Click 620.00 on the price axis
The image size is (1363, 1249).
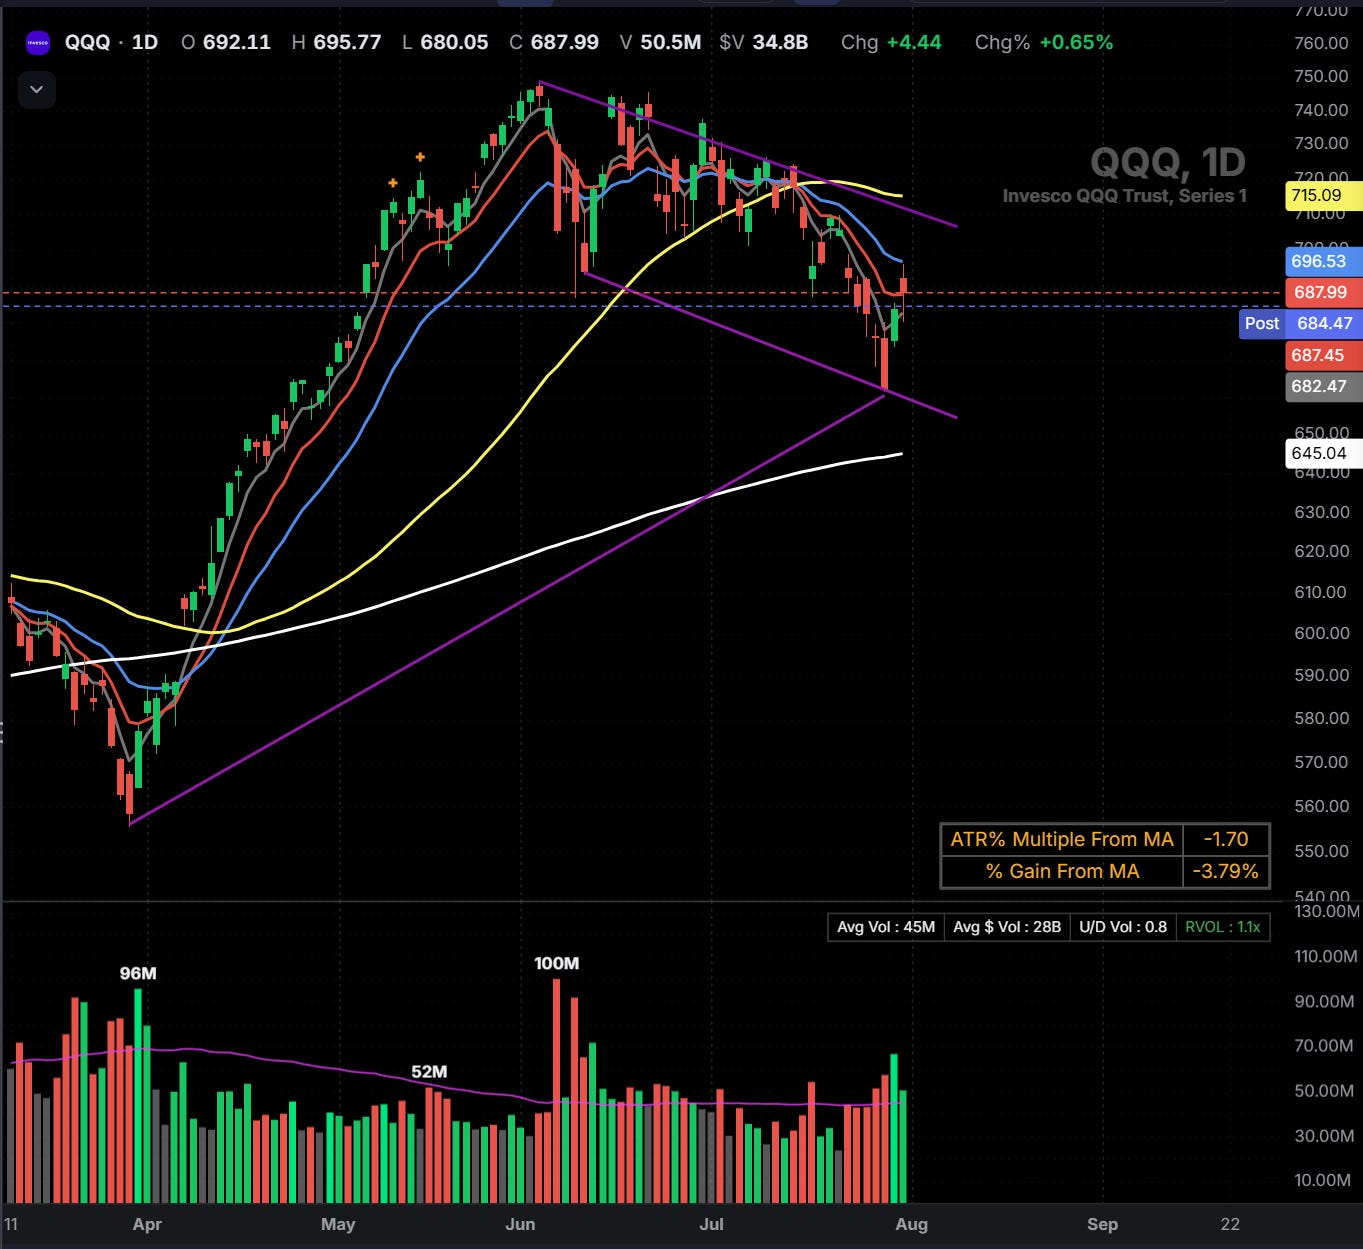coord(1321,551)
